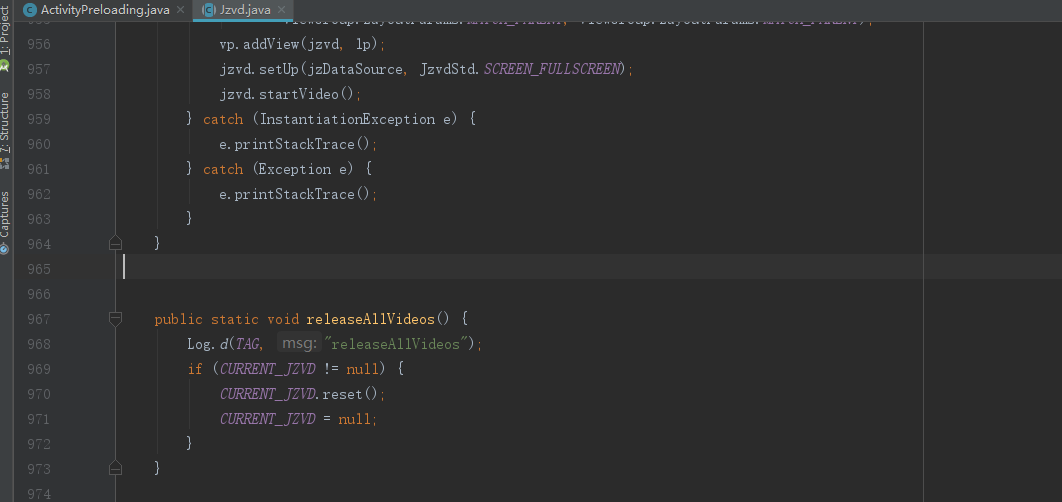Click line number 972 in gutter

(39, 444)
